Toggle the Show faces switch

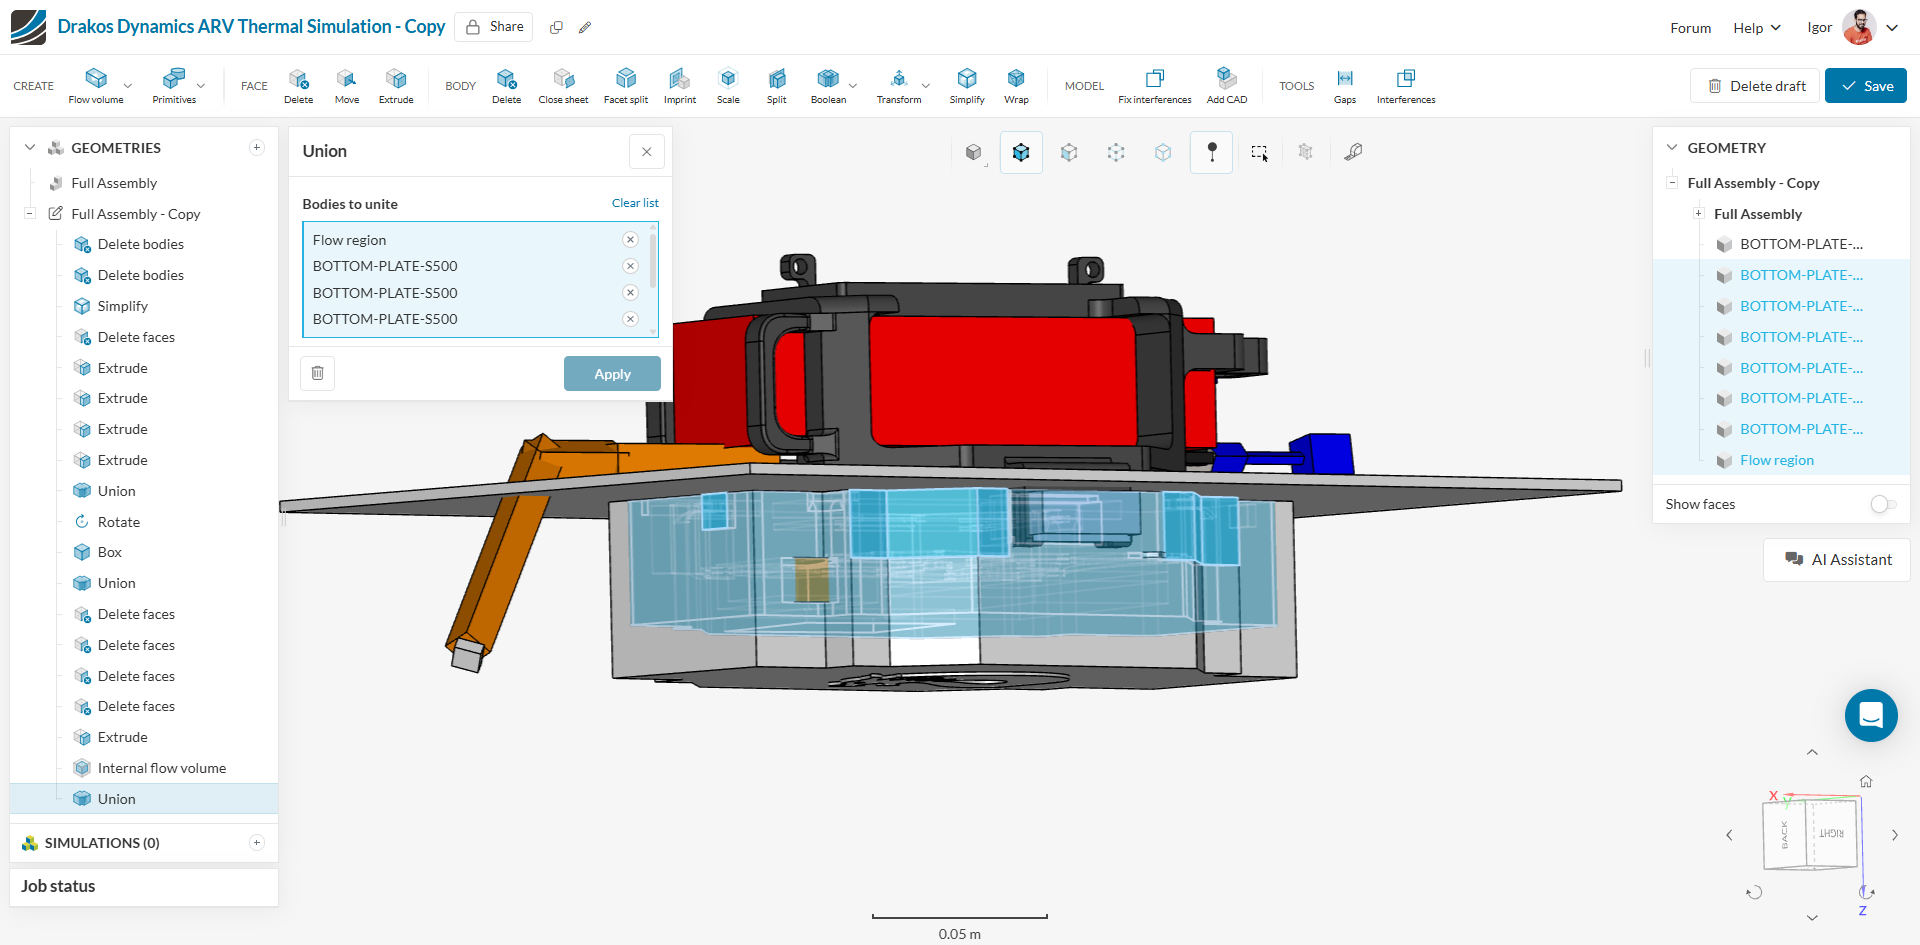[1883, 504]
